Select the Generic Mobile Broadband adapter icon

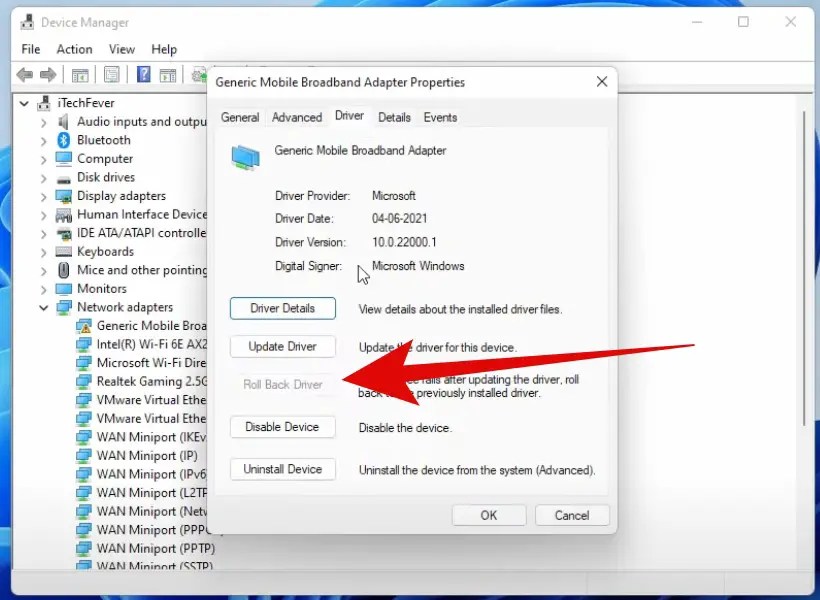click(x=83, y=326)
